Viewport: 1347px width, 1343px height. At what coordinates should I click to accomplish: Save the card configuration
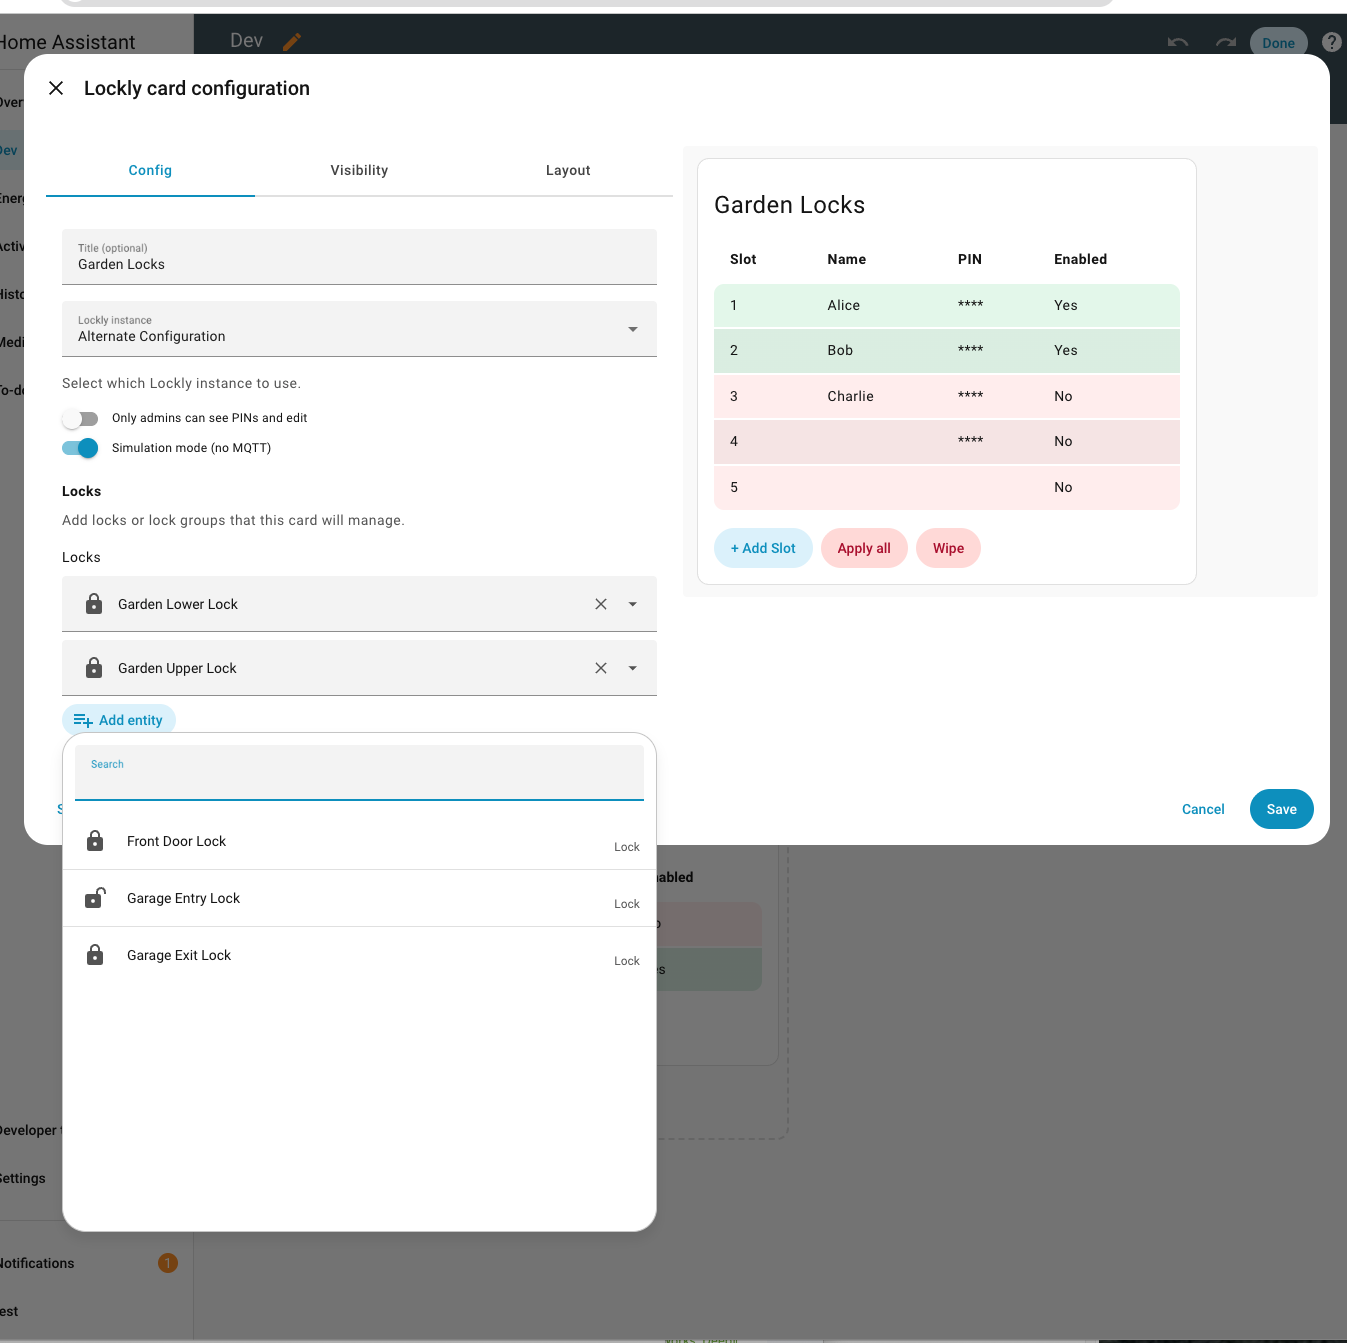1282,809
